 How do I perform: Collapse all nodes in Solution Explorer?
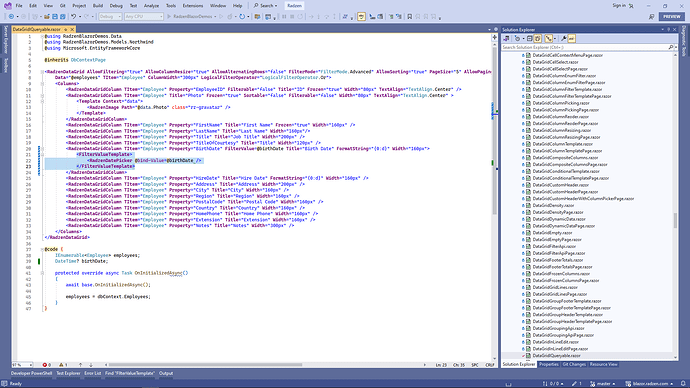pyautogui.click(x=530, y=39)
